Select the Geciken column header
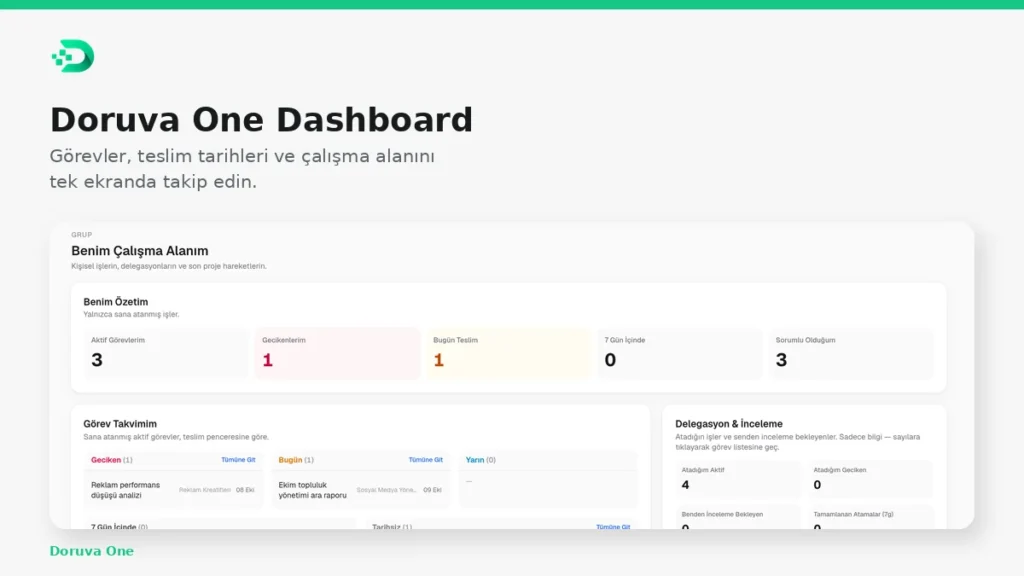The height and width of the screenshot is (576, 1024). [112, 460]
